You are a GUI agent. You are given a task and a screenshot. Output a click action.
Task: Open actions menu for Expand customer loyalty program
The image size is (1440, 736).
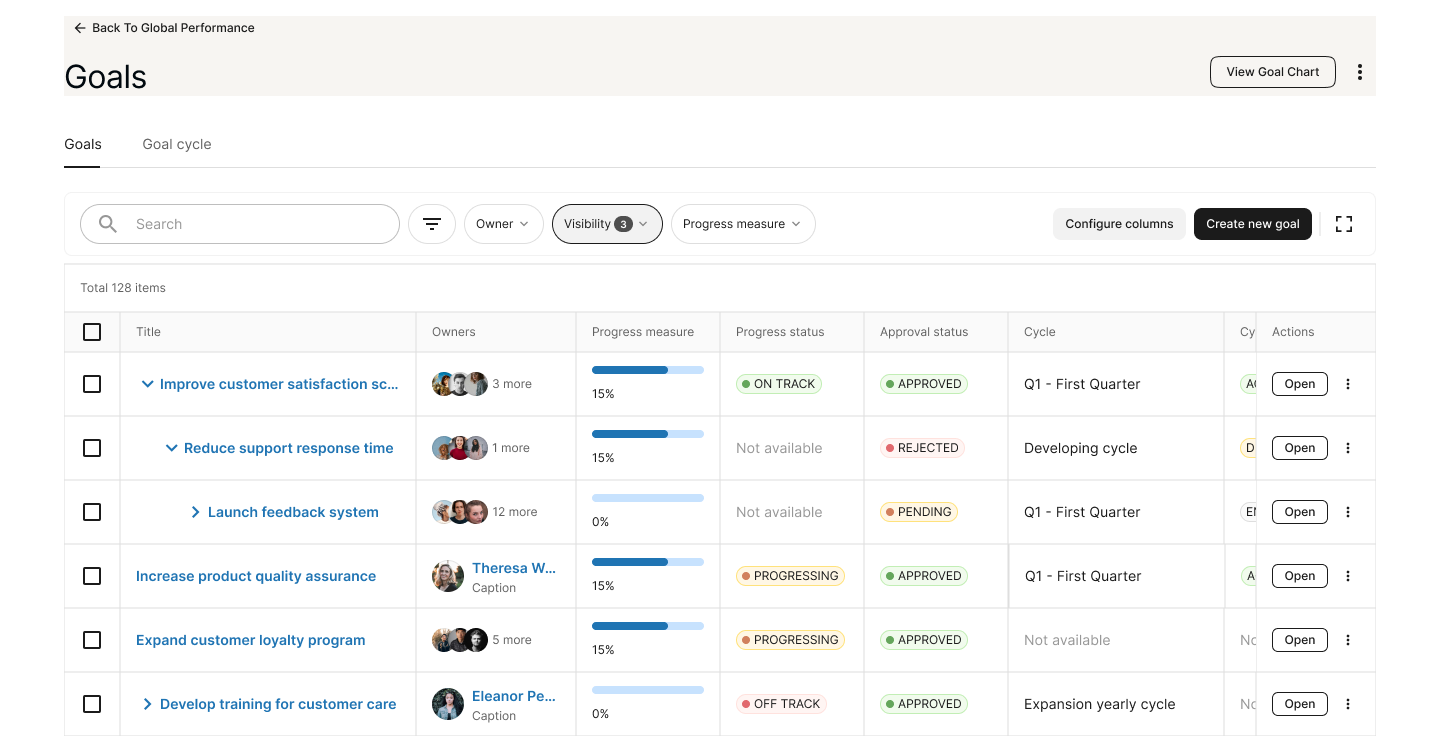[1347, 639]
